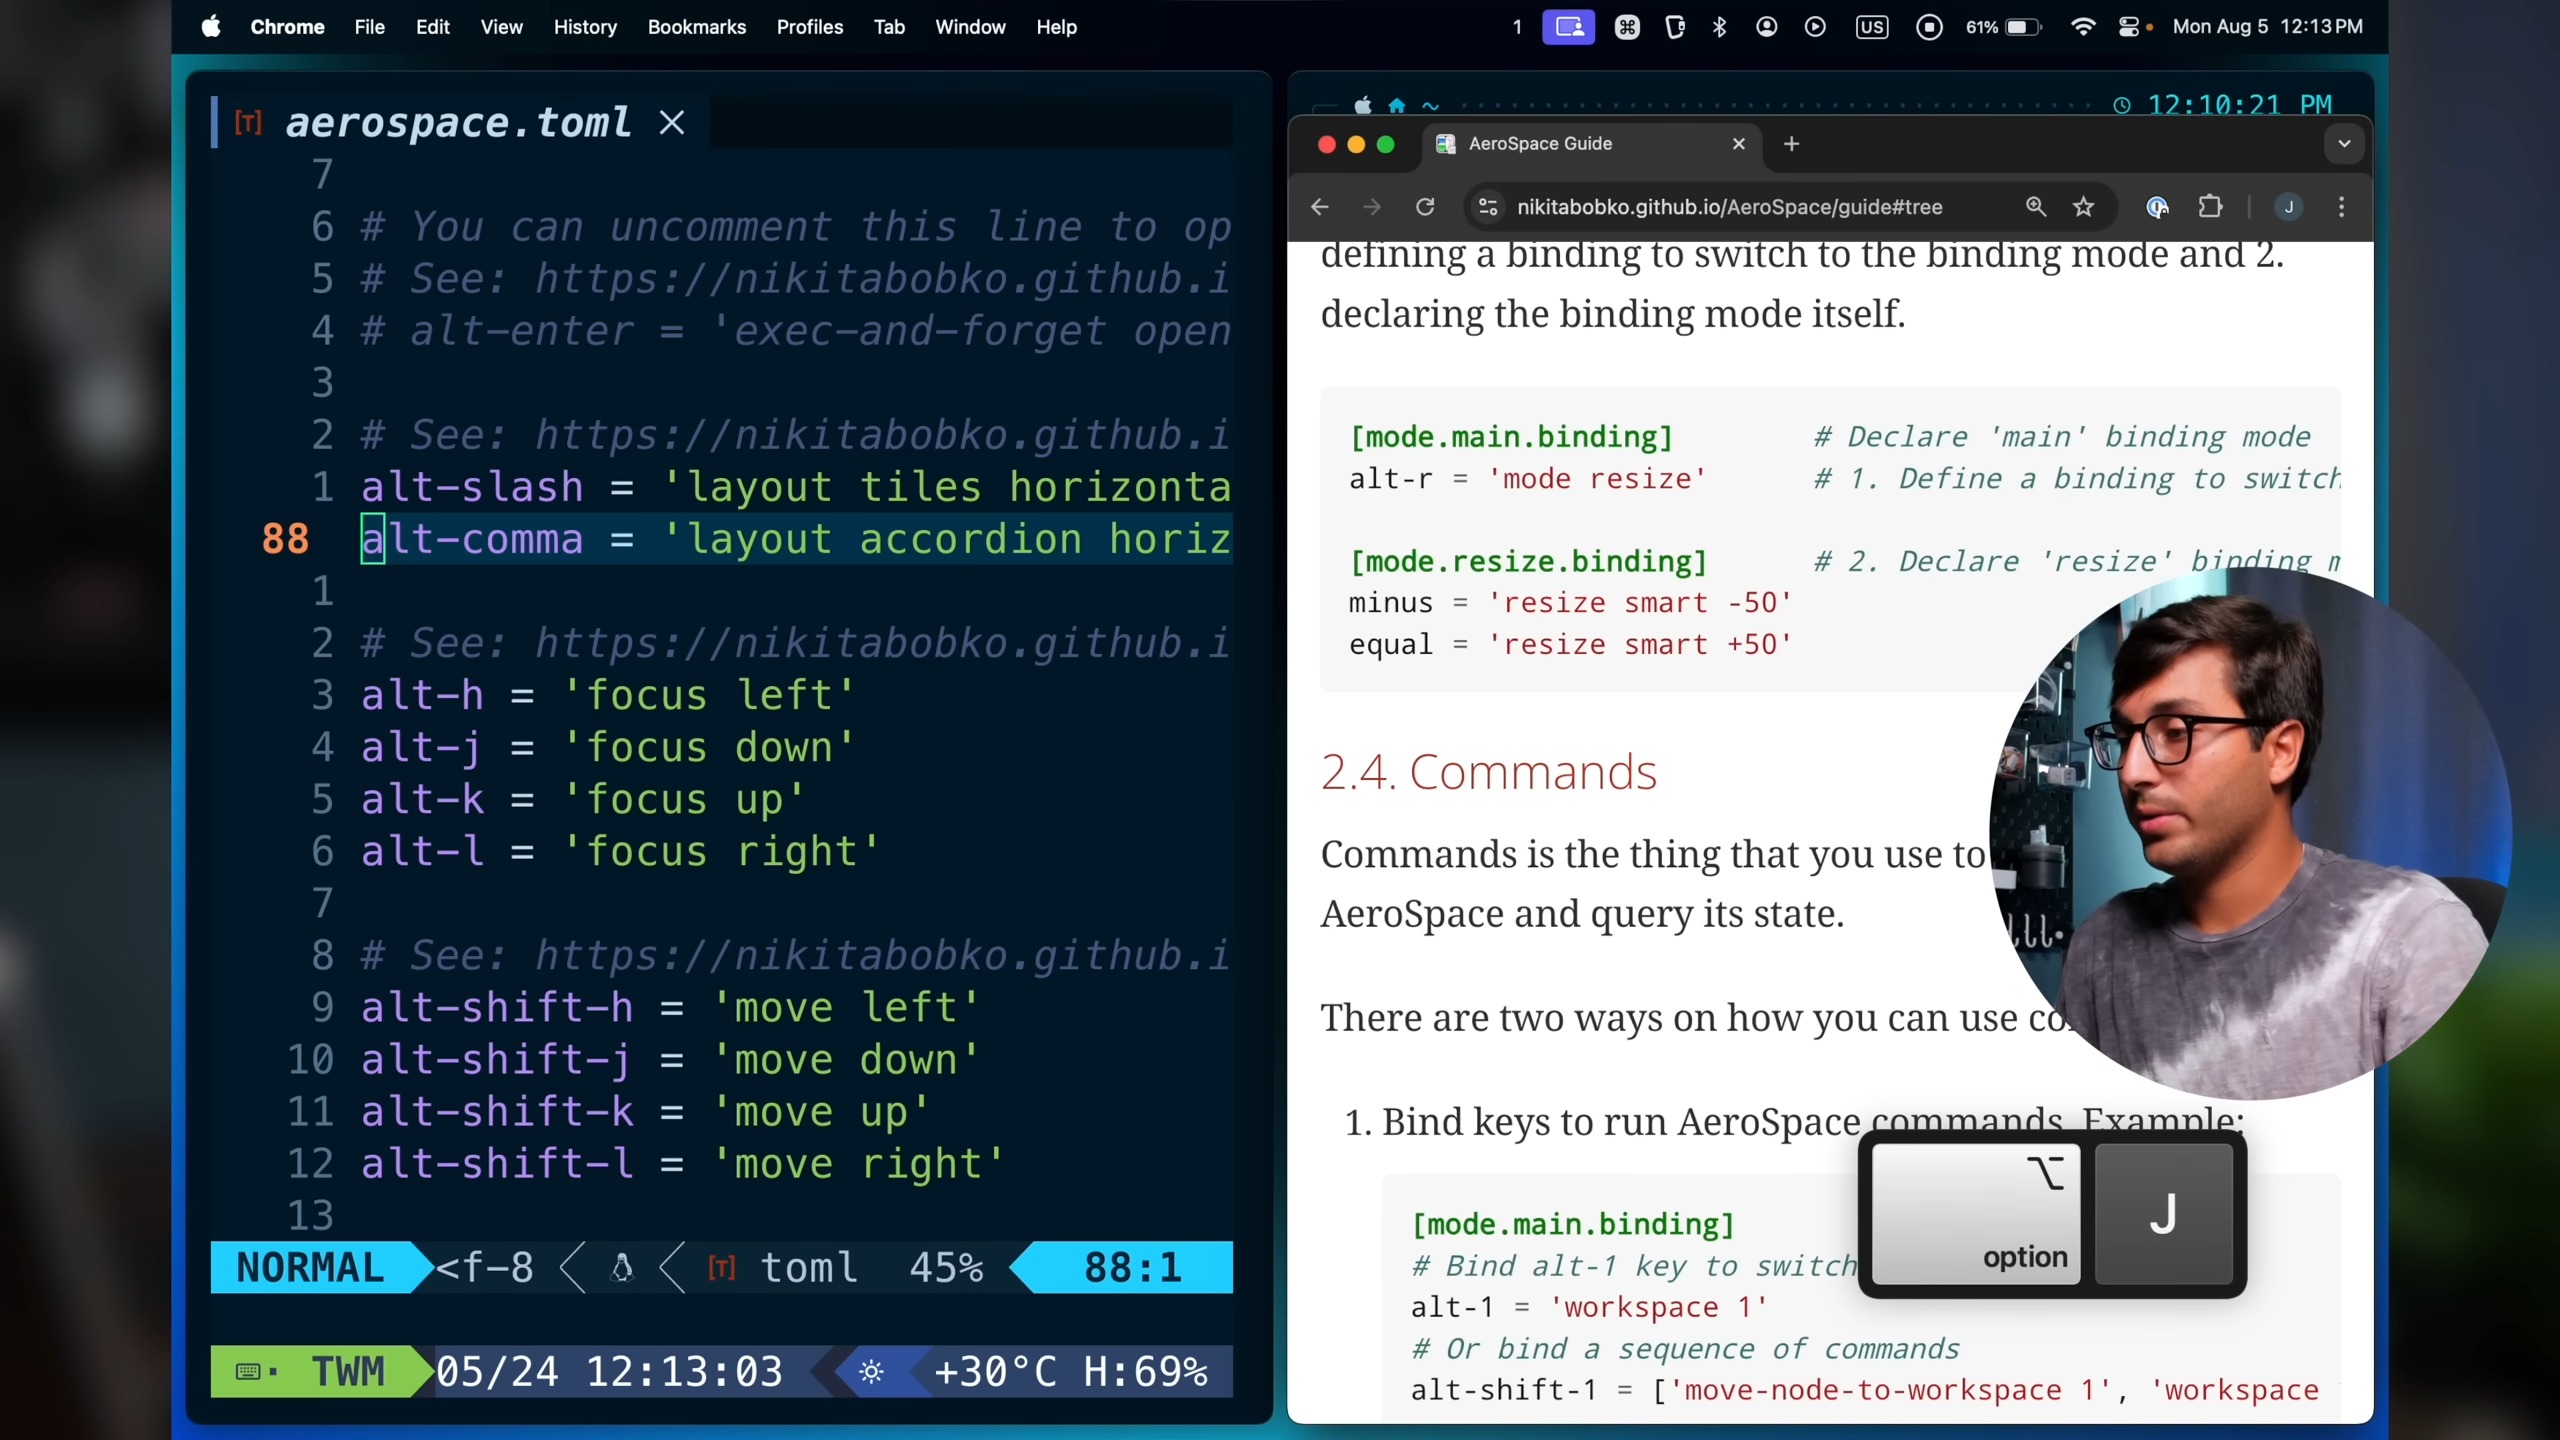Click the screen recording status icon

point(1929,27)
